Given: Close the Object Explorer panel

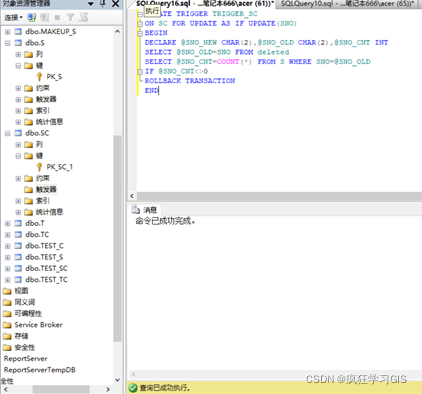Looking at the screenshot, I should (x=115, y=4).
